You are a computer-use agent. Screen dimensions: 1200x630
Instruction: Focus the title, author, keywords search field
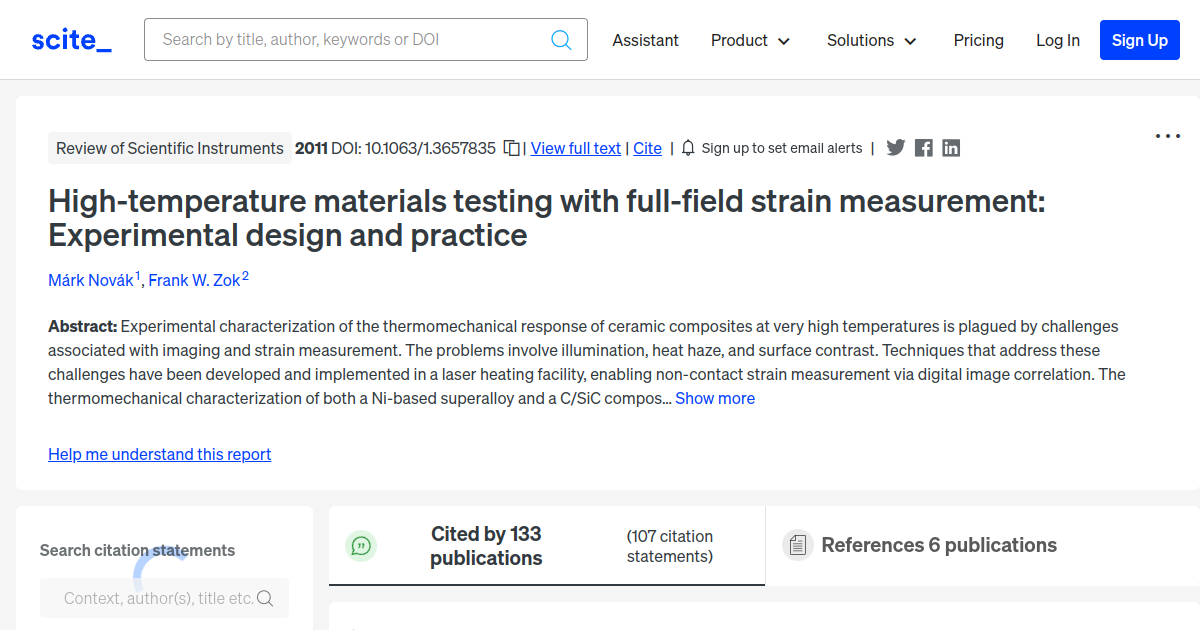click(x=366, y=40)
